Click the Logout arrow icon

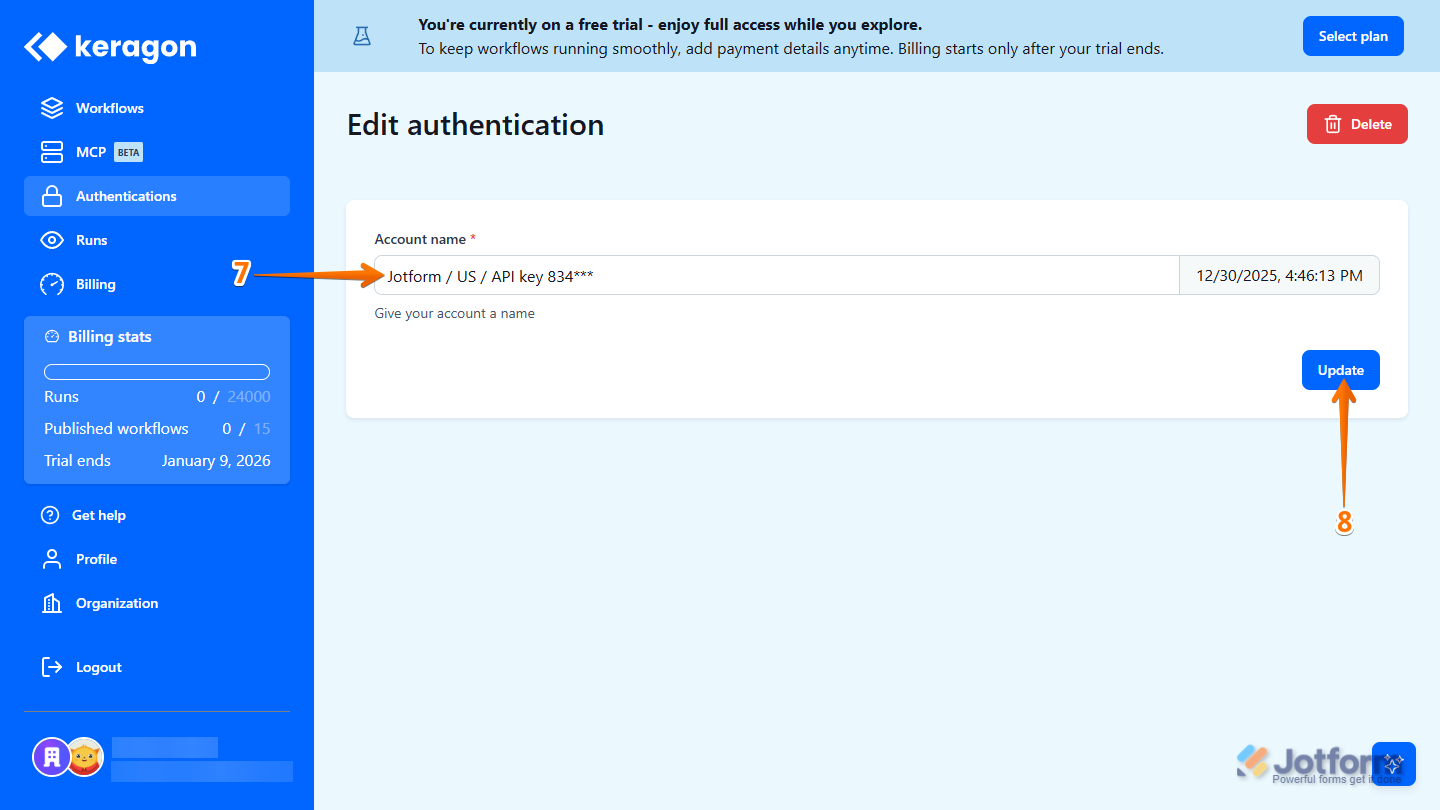51,667
